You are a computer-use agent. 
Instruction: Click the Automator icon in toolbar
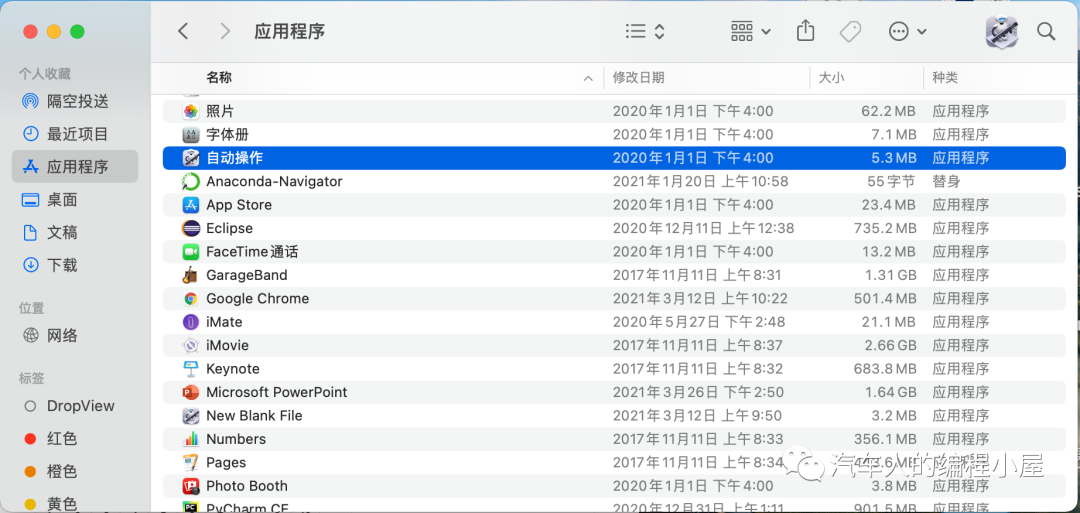[1001, 31]
